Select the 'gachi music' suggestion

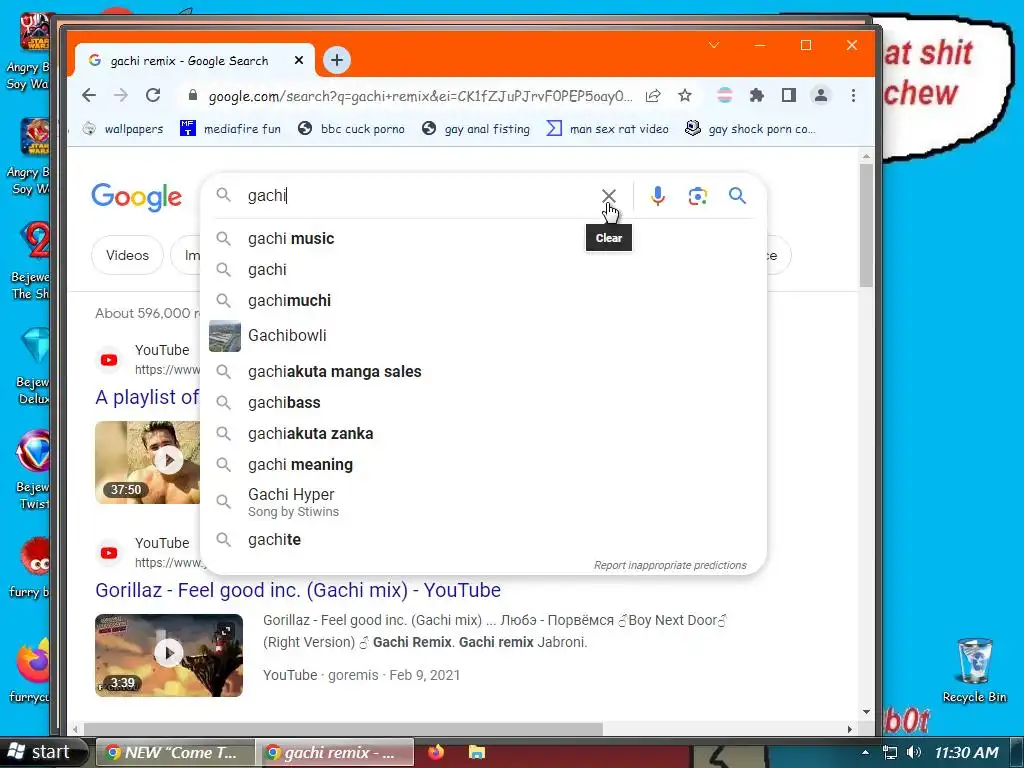tap(483, 238)
